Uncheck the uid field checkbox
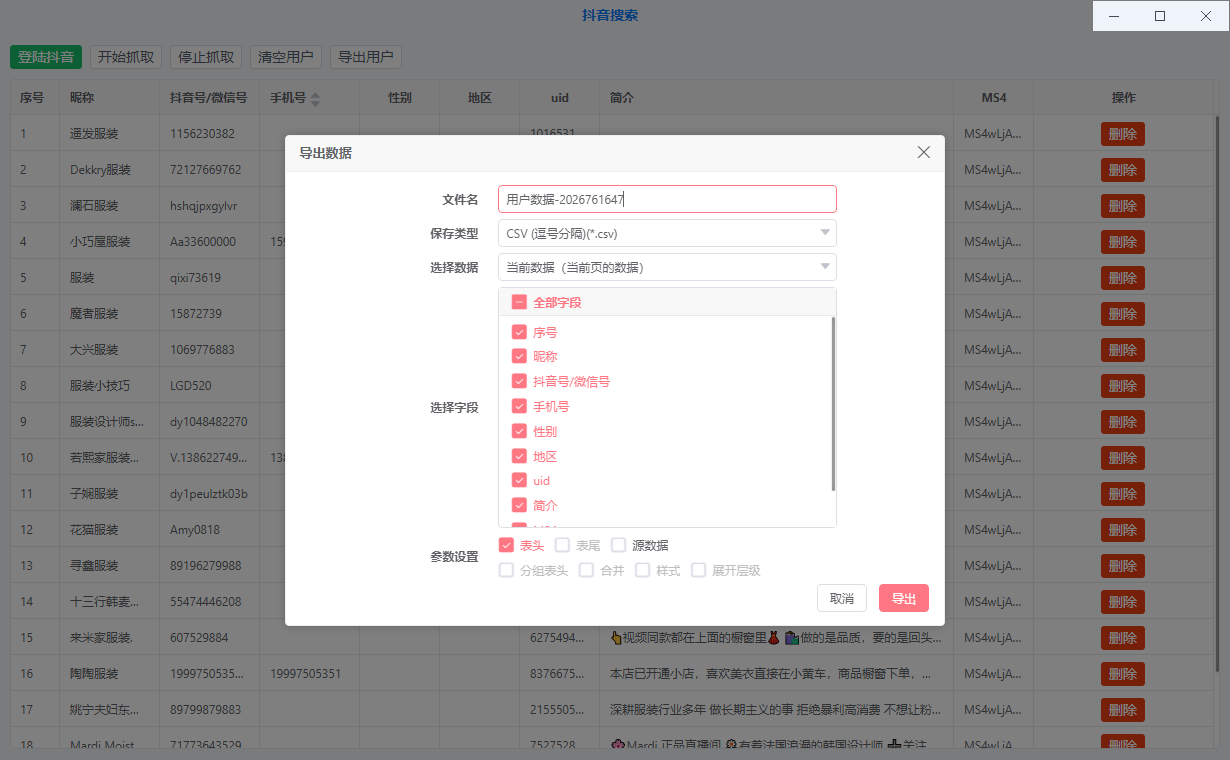Viewport: 1230px width, 760px height. click(x=519, y=481)
